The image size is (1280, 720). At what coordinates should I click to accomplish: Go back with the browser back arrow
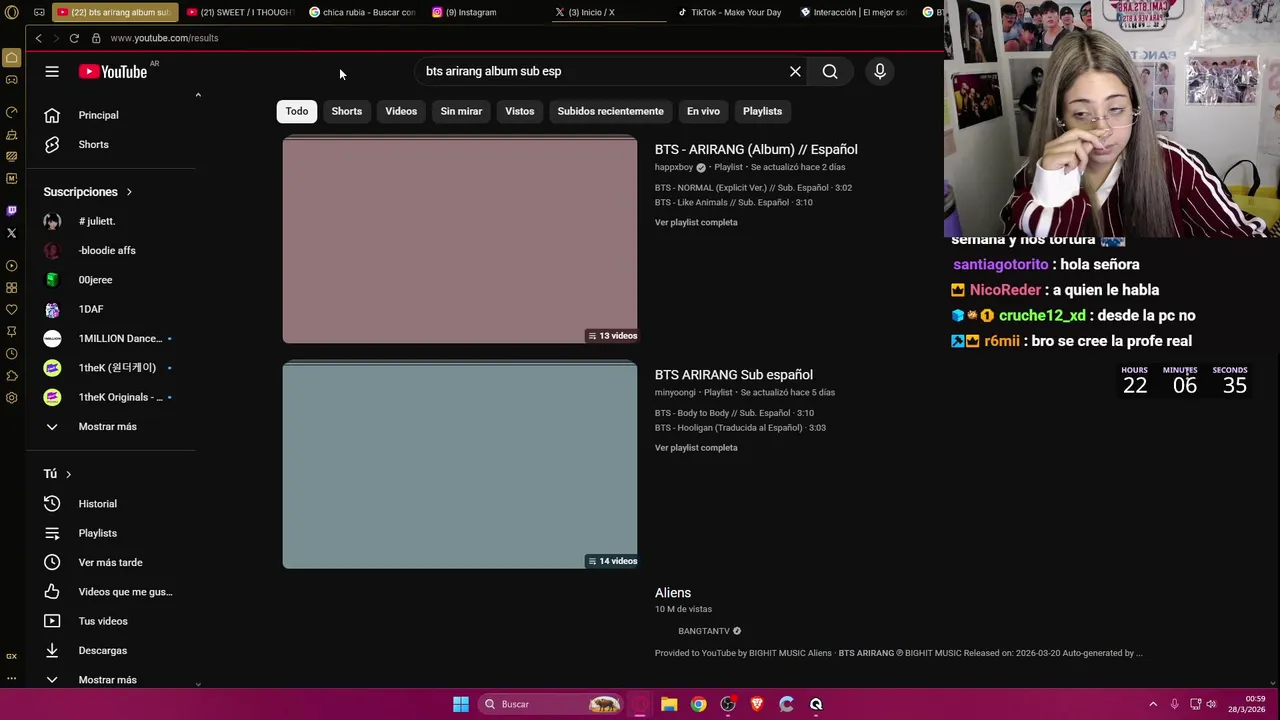coord(38,38)
